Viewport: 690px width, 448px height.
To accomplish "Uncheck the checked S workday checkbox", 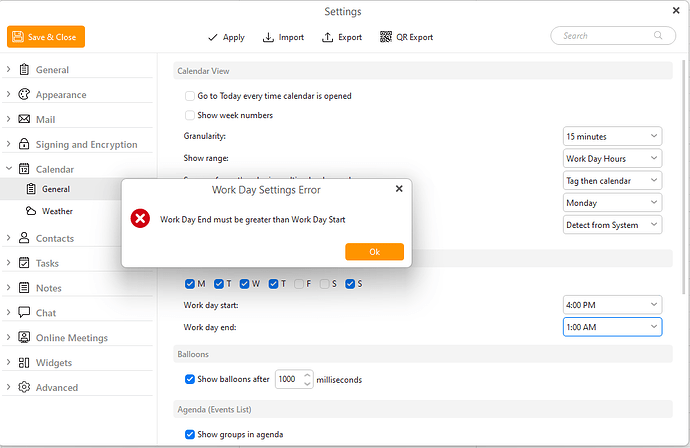I will pos(350,284).
